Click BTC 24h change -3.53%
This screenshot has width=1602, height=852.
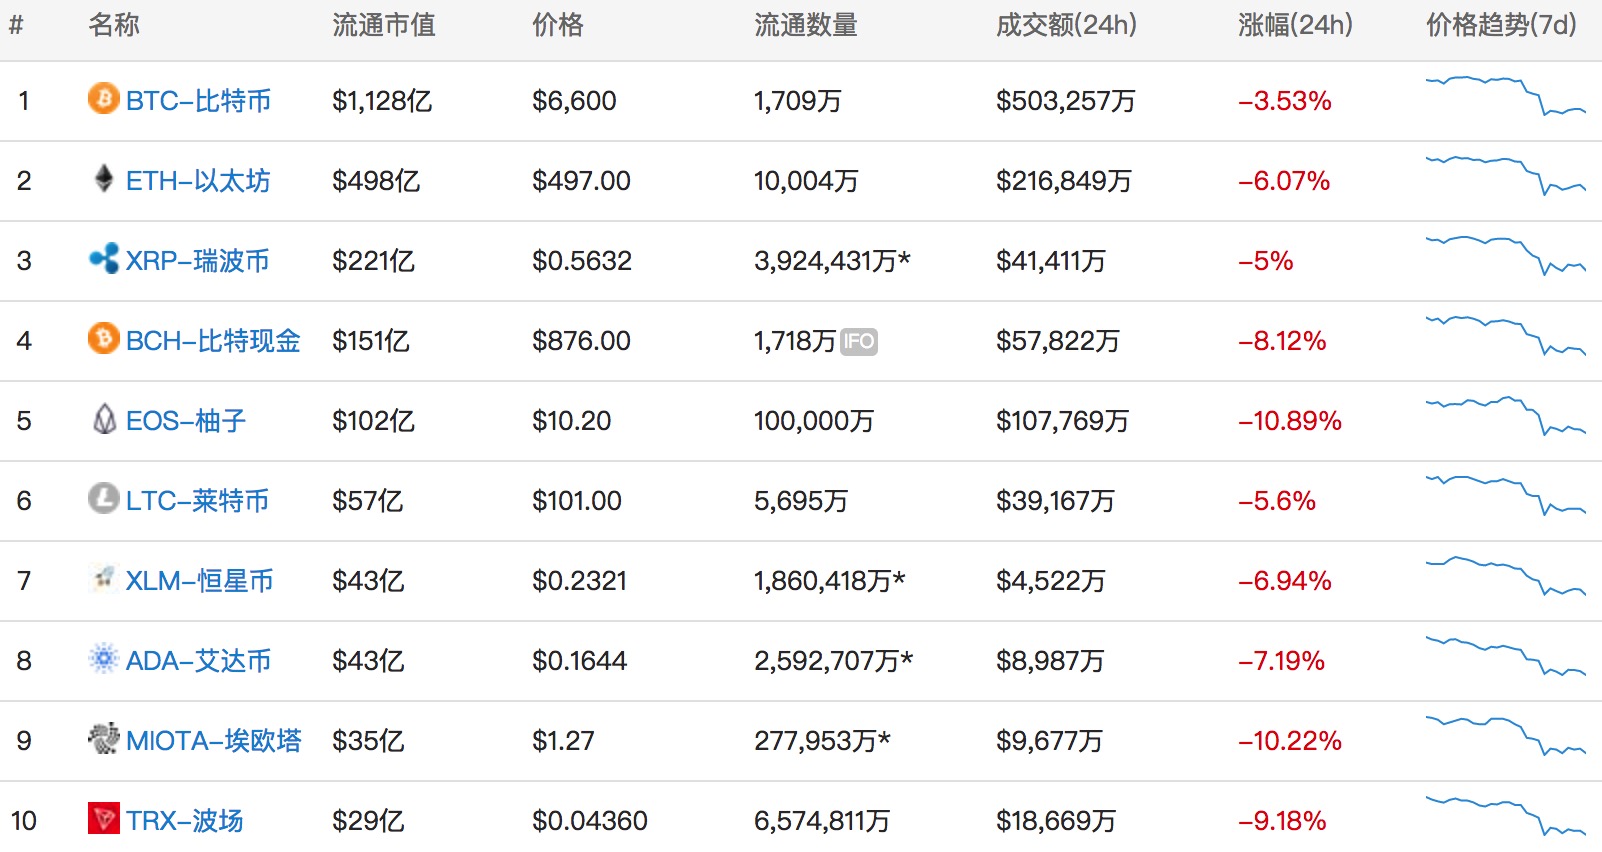coord(1285,101)
